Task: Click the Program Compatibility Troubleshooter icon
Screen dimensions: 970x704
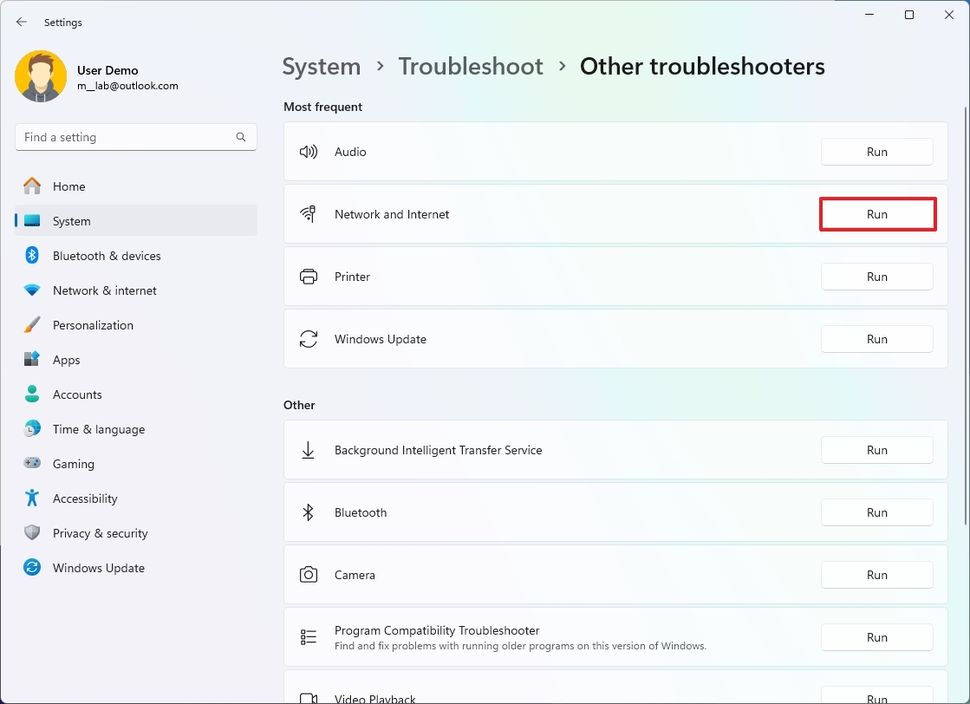Action: [x=309, y=637]
